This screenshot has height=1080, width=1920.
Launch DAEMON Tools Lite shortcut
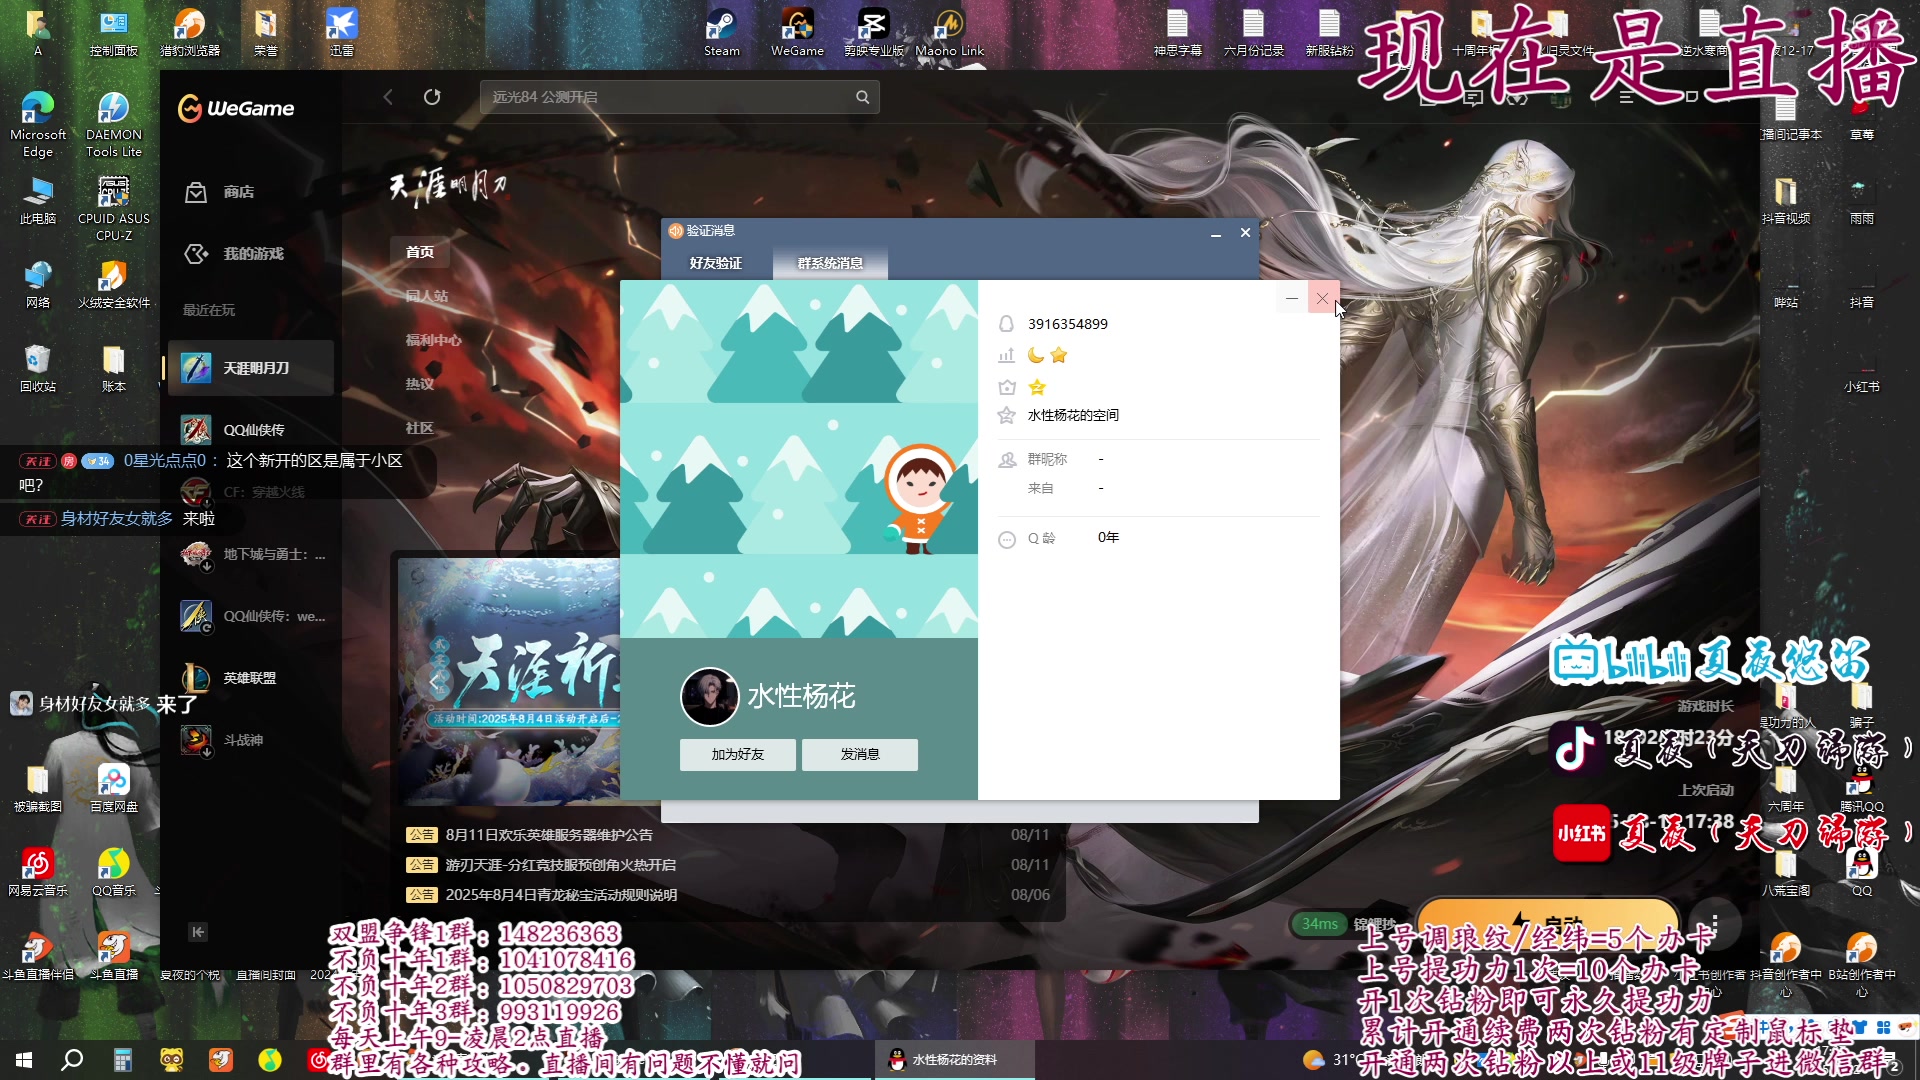tap(114, 124)
